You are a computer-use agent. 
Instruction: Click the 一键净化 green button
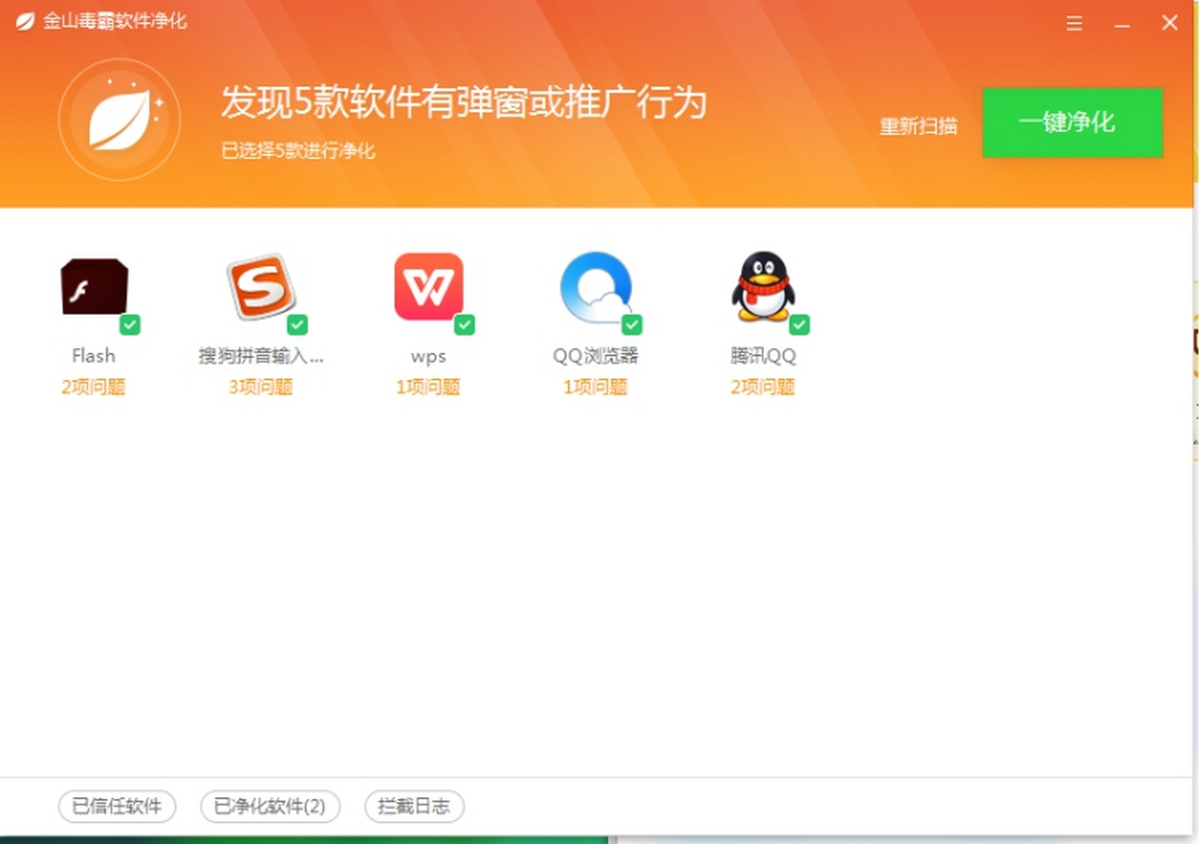point(1072,122)
